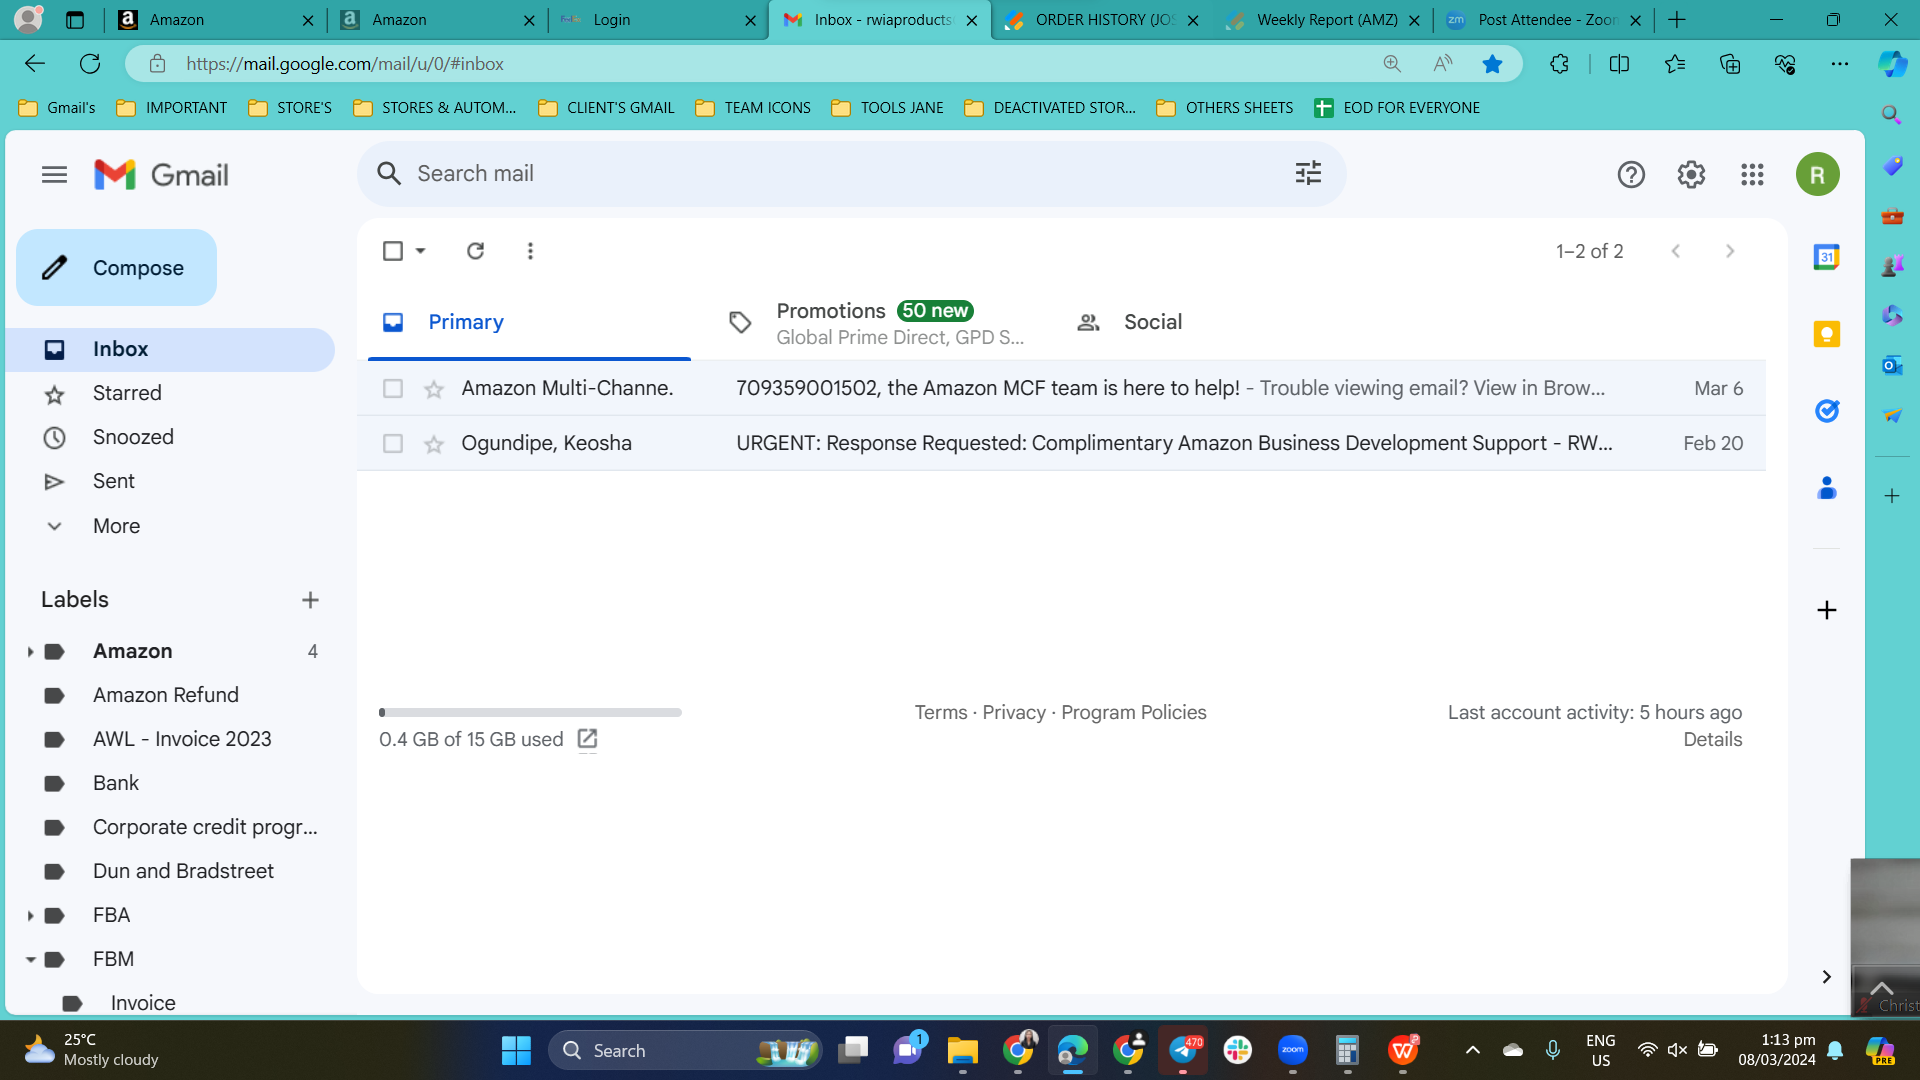
Task: Get add-ons plus icon in Gmail side panel
Action: pos(1827,610)
